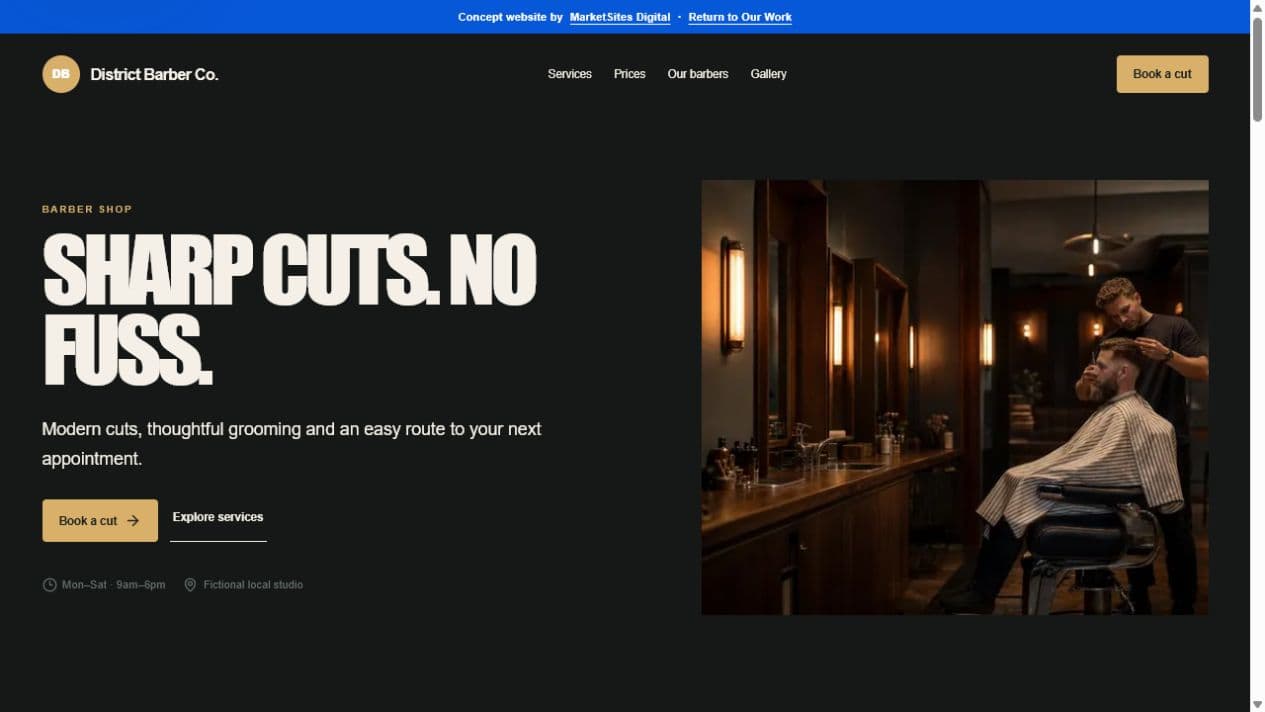Open the MarketSites Digital link
This screenshot has height=712, width=1265.
point(620,17)
